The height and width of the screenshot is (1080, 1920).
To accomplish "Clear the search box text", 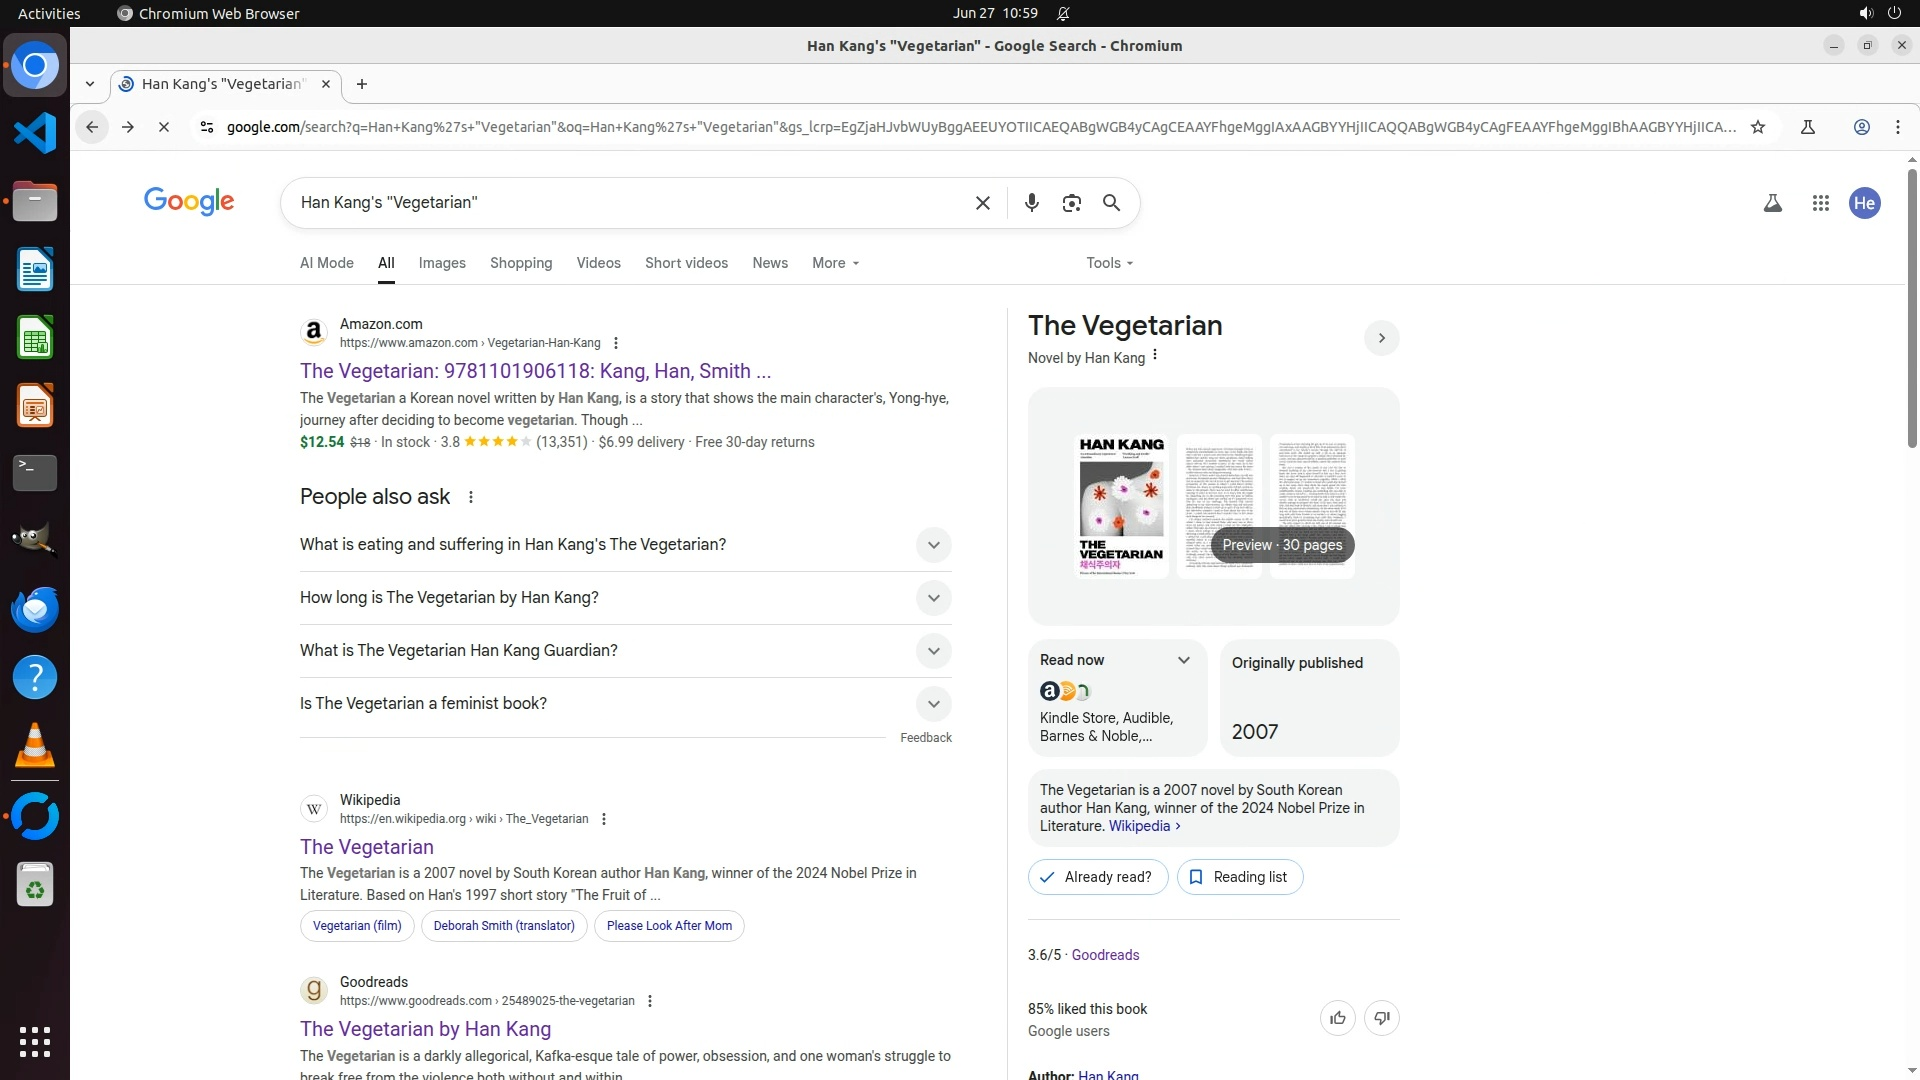I will click(x=982, y=203).
